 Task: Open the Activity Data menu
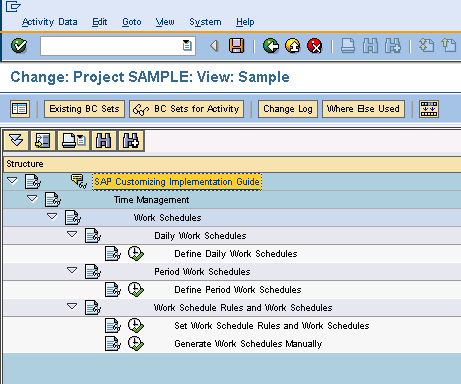click(x=50, y=22)
